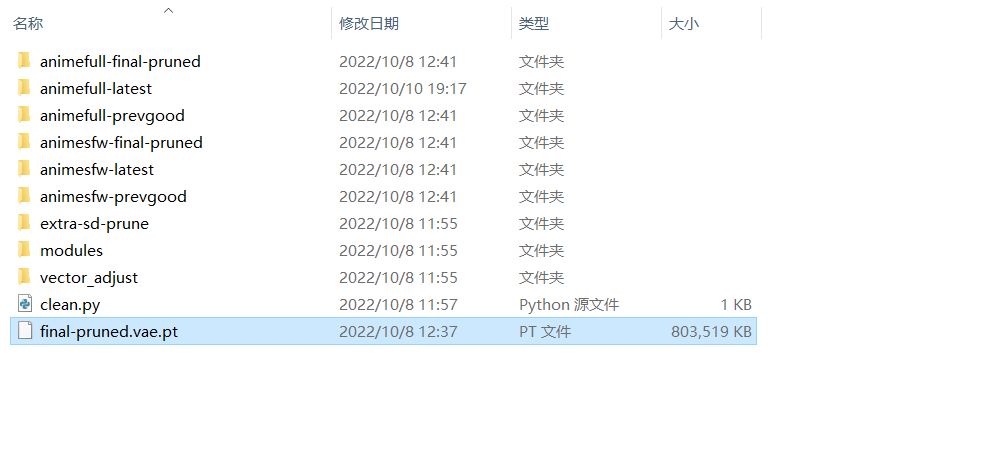This screenshot has height=455, width=1004.
Task: Select the clean.py file name
Action: [70, 305]
